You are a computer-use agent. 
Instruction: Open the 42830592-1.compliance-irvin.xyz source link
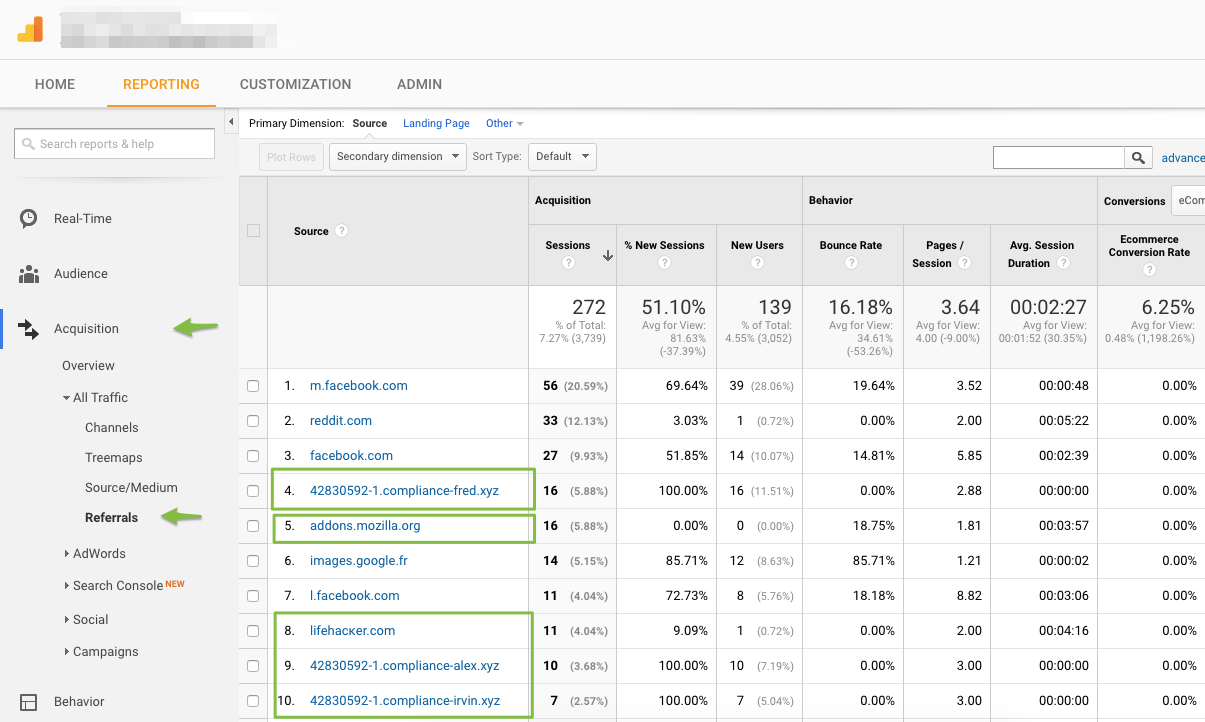405,701
